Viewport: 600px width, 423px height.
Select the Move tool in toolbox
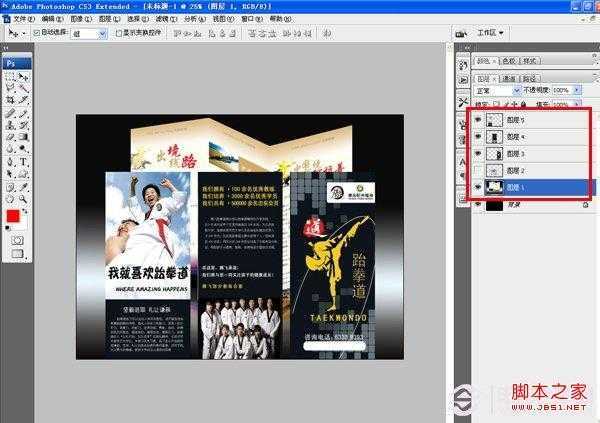point(23,77)
